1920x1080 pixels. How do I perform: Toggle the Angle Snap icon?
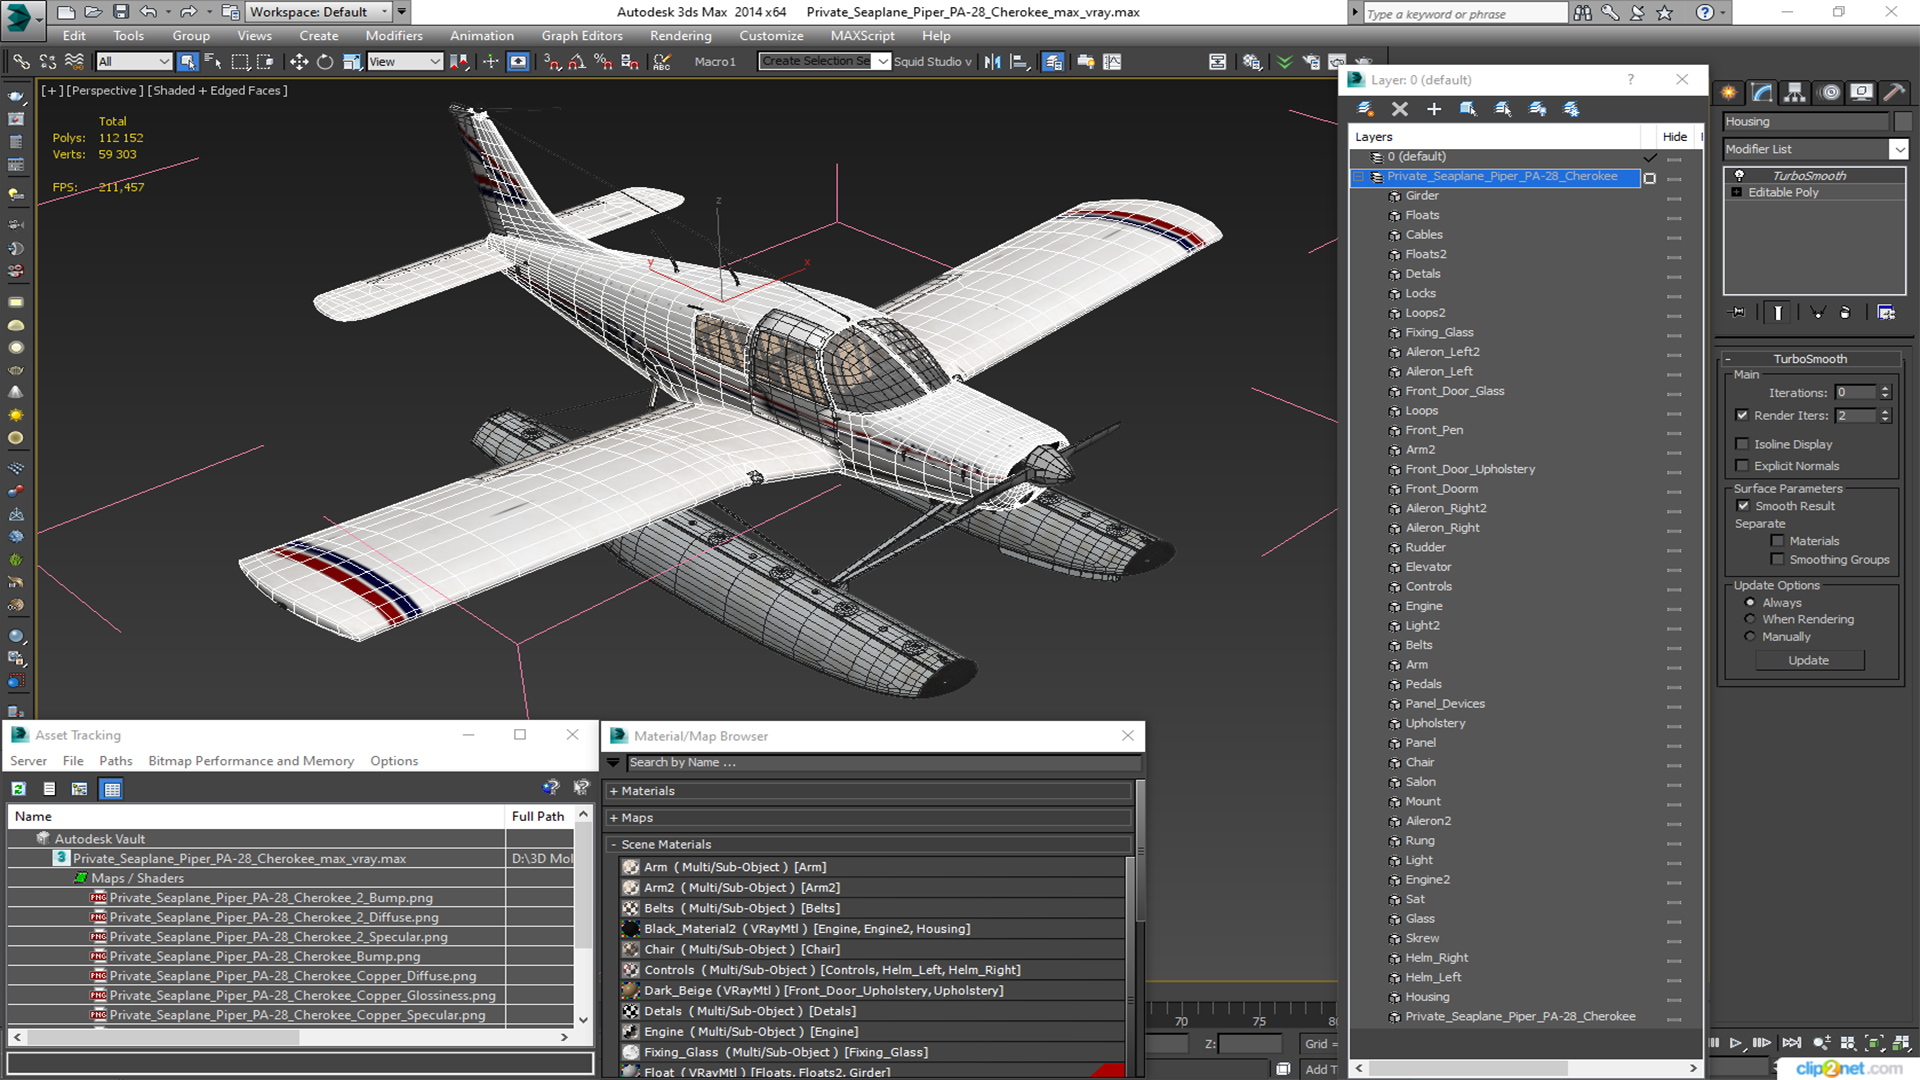[577, 62]
